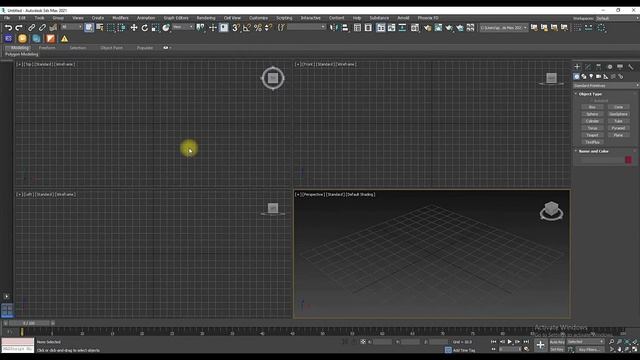
Task: Click the Teapot primitive button
Action: pos(592,135)
